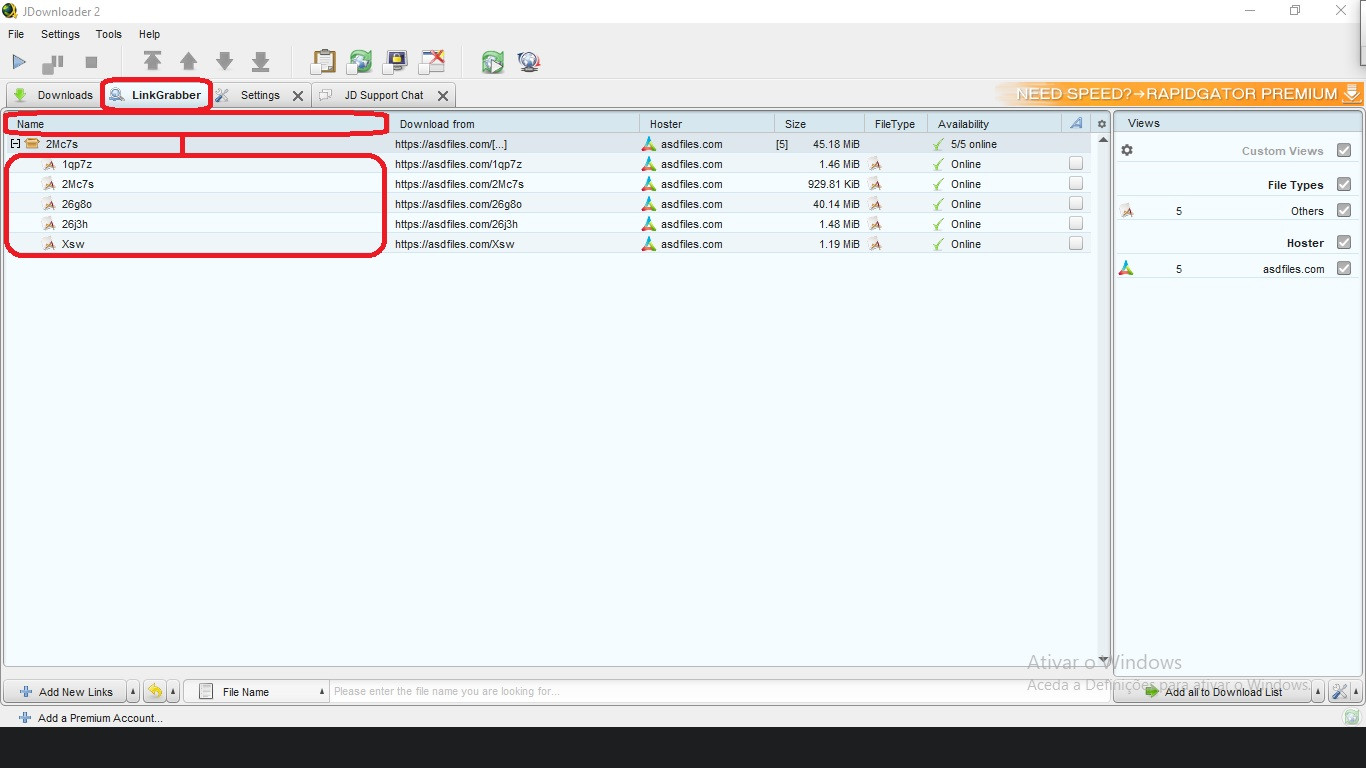Move selection down one position
This screenshot has width=1366, height=768.
pos(225,62)
